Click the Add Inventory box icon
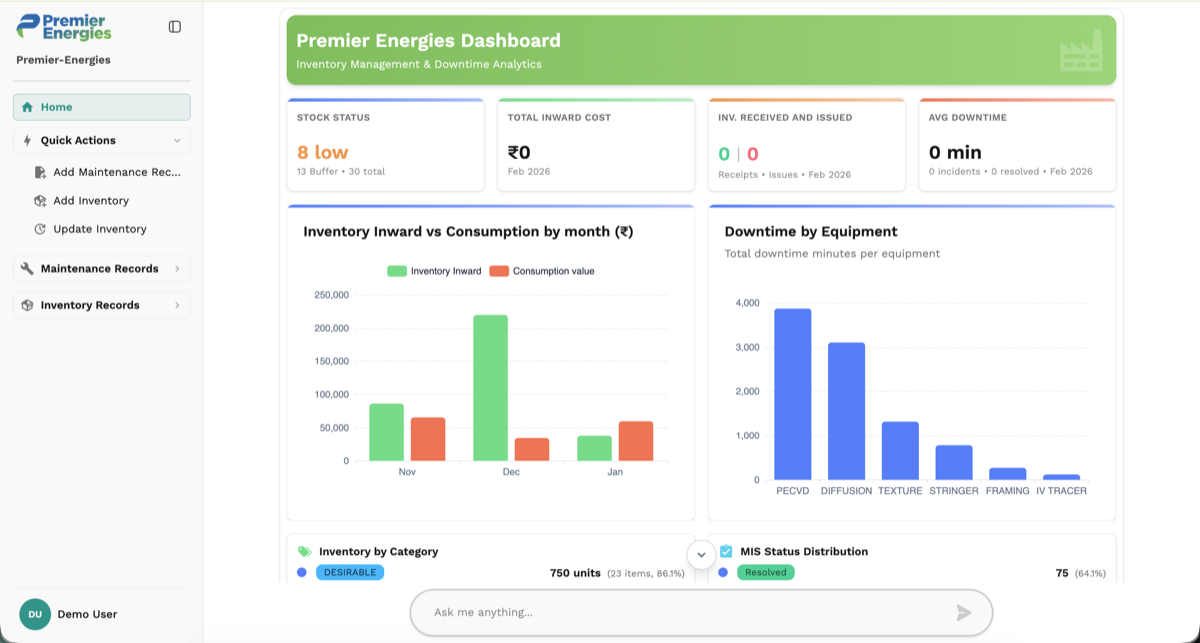1200x643 pixels. pos(40,201)
